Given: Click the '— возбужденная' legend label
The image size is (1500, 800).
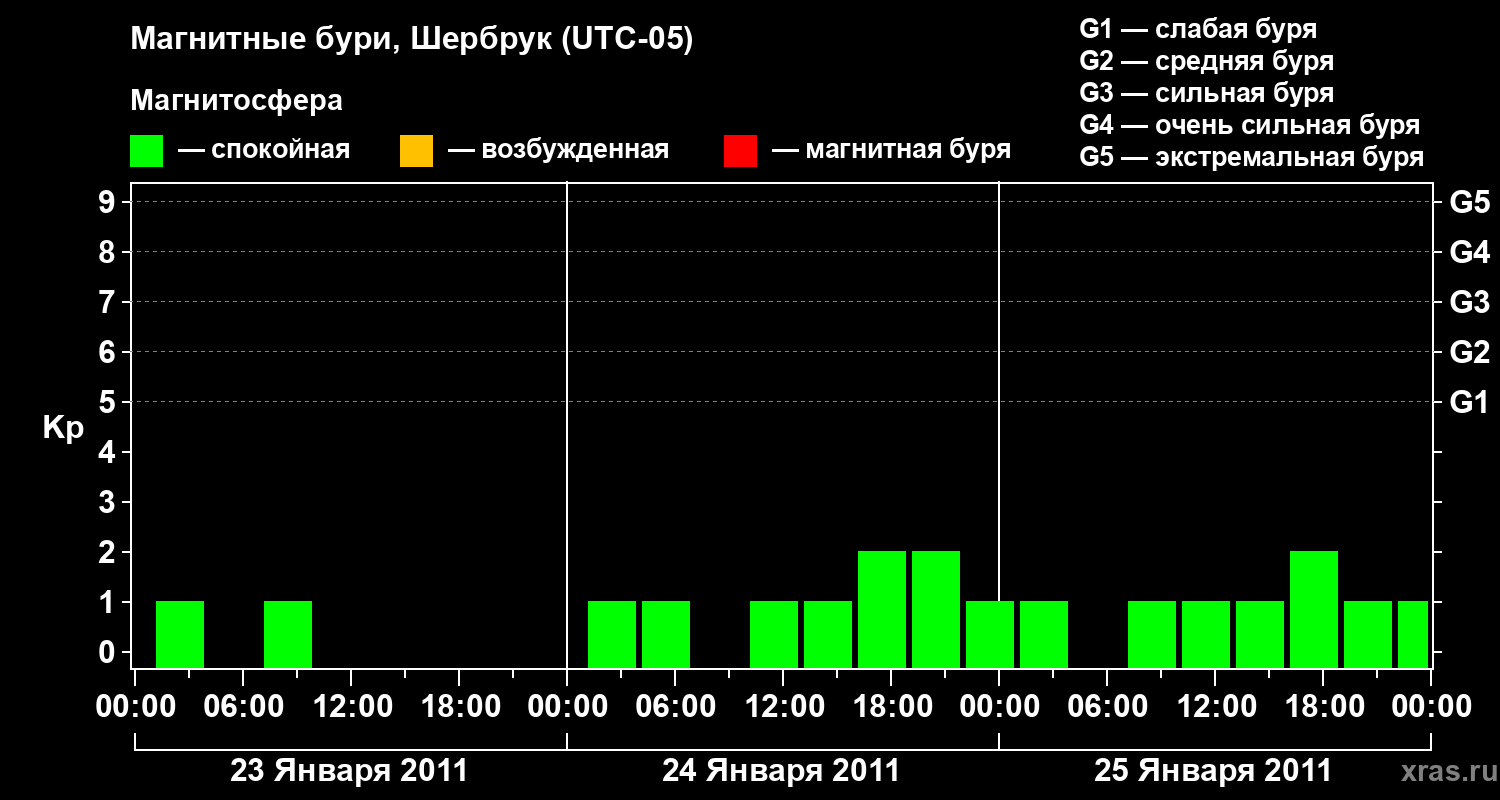Looking at the screenshot, I should tap(558, 150).
